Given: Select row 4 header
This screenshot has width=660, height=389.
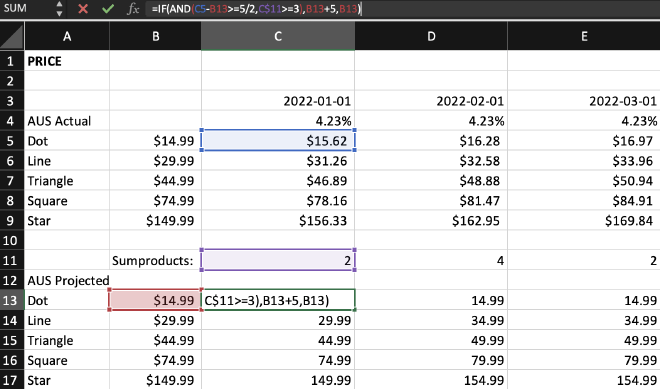Looking at the screenshot, I should coord(12,121).
